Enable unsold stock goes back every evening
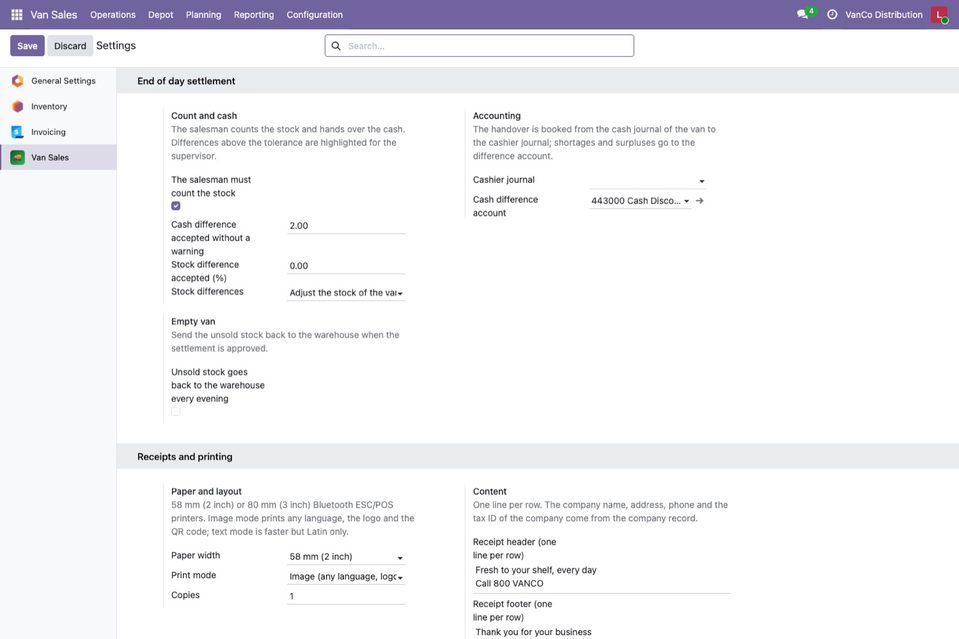The height and width of the screenshot is (639, 959). point(176,412)
